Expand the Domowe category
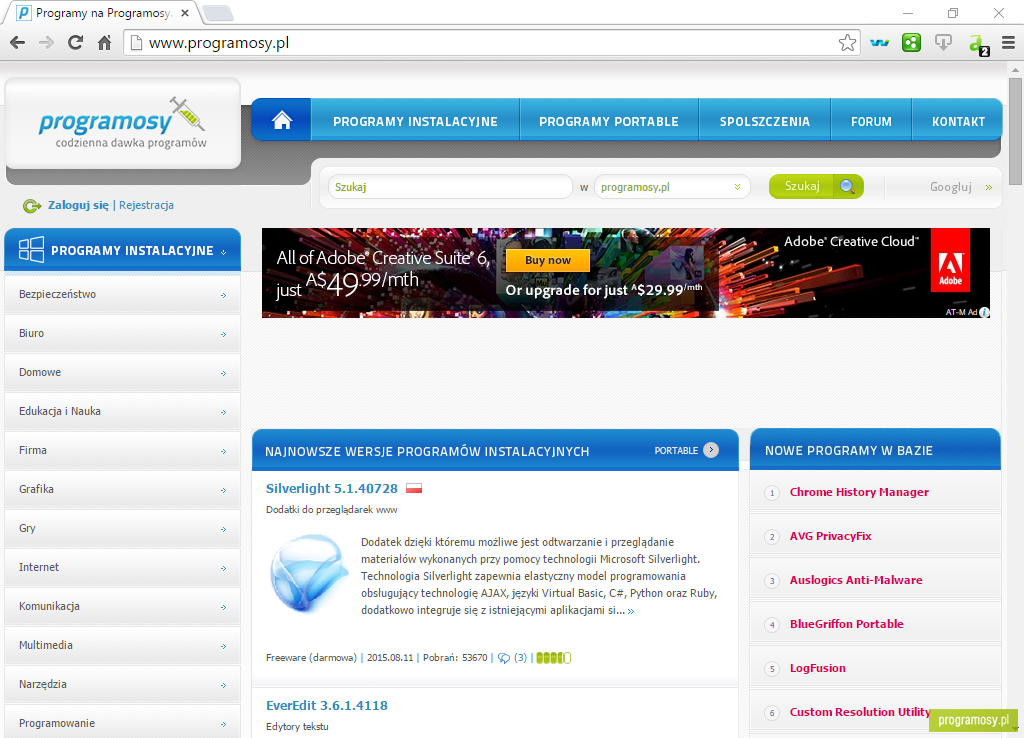This screenshot has width=1024, height=738. (x=122, y=372)
